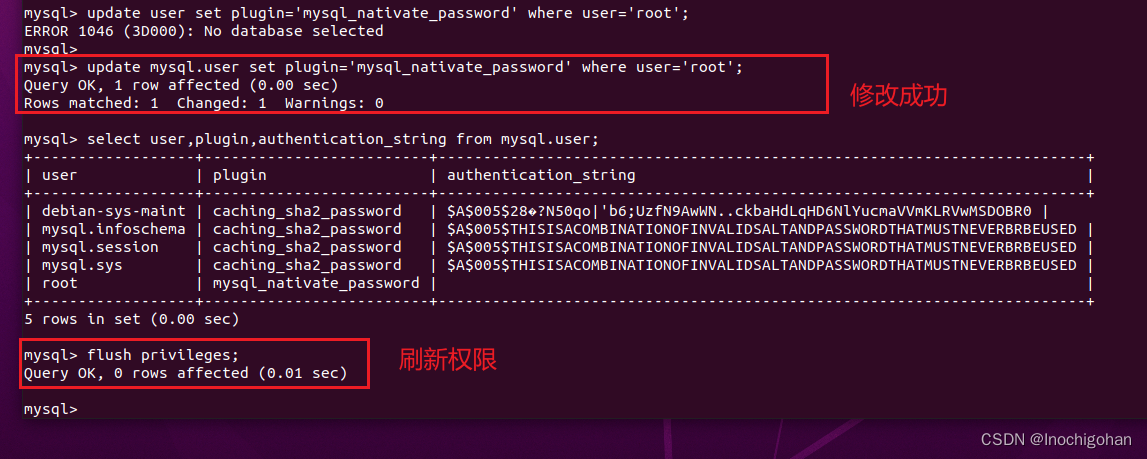Click the '5 rows in set' result line

pyautogui.click(x=131, y=319)
